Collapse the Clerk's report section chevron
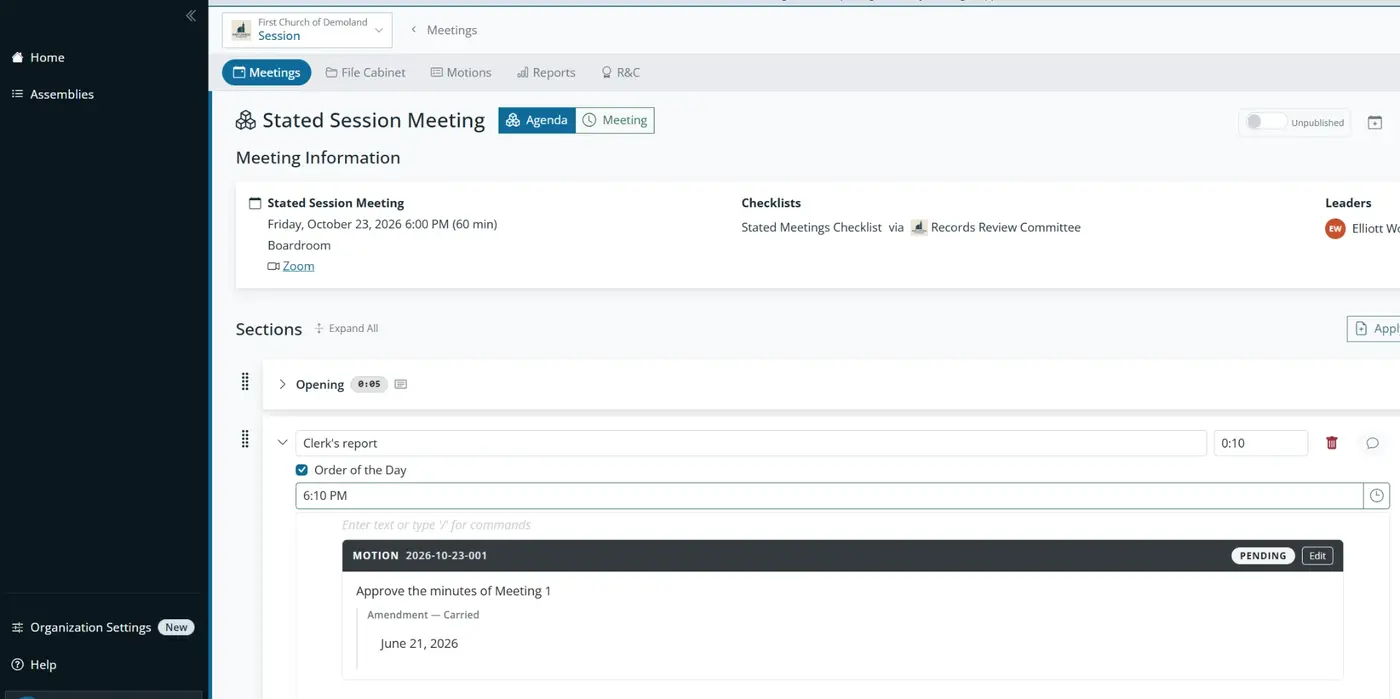 click(282, 442)
